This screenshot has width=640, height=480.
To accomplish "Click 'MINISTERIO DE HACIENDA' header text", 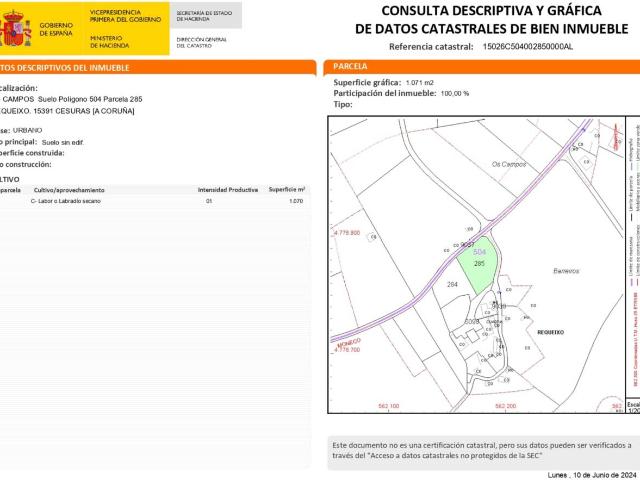I will point(109,42).
